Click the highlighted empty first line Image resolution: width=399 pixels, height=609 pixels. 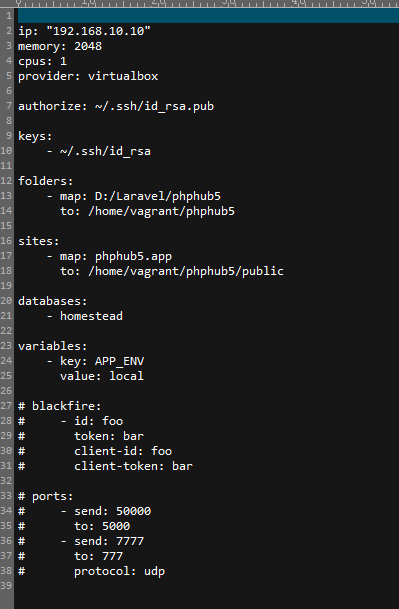click(208, 16)
